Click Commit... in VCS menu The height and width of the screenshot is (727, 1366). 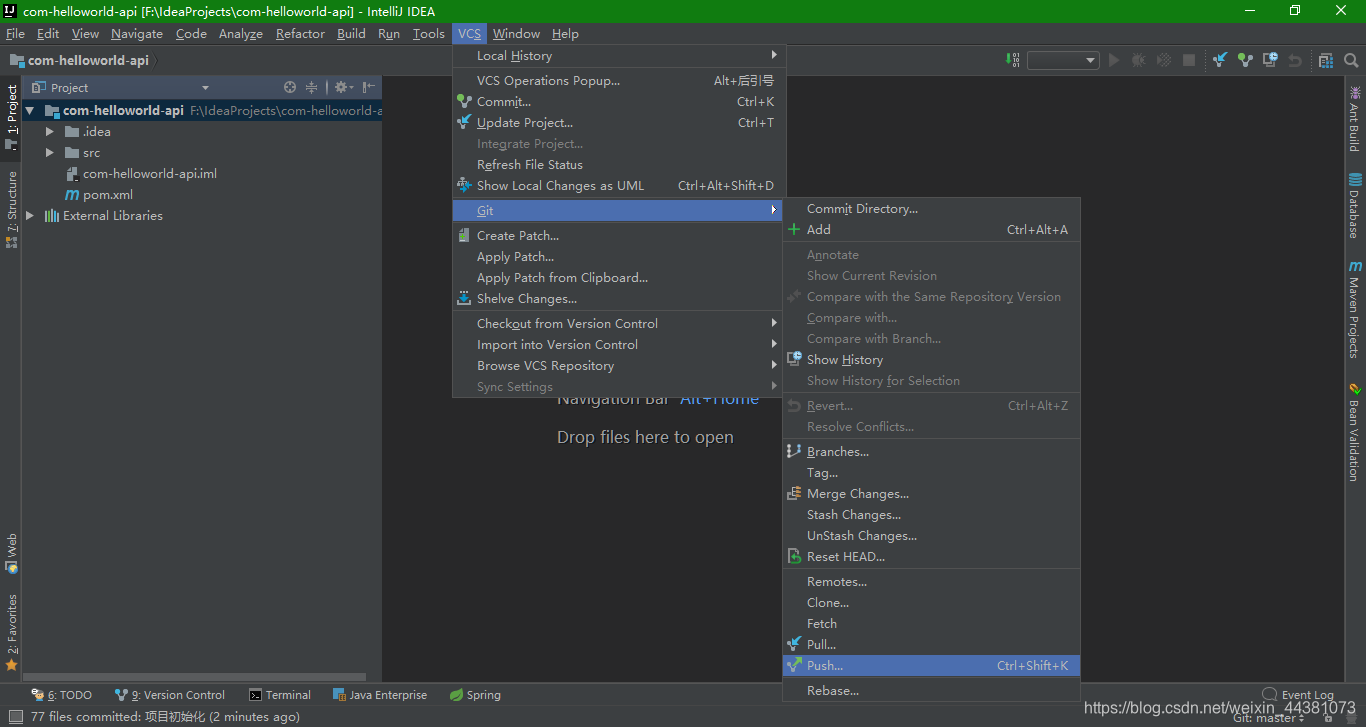click(x=619, y=102)
